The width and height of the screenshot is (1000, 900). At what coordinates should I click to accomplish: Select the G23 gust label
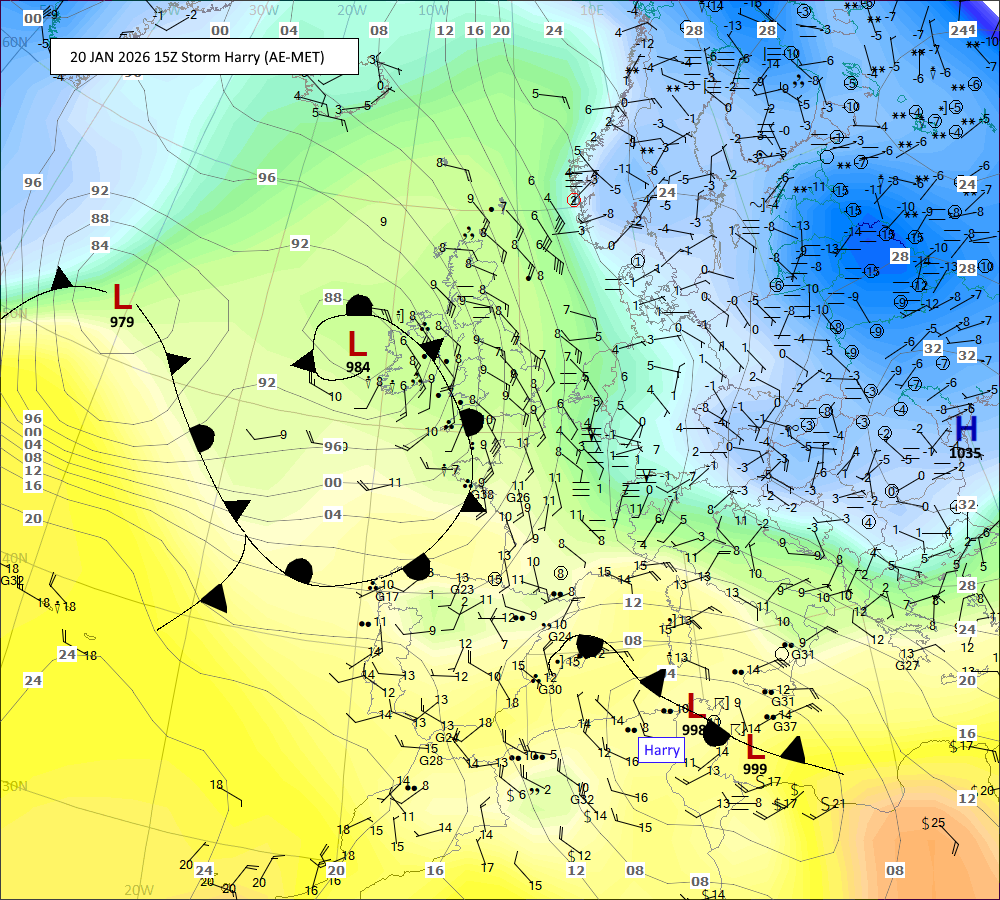click(x=462, y=590)
